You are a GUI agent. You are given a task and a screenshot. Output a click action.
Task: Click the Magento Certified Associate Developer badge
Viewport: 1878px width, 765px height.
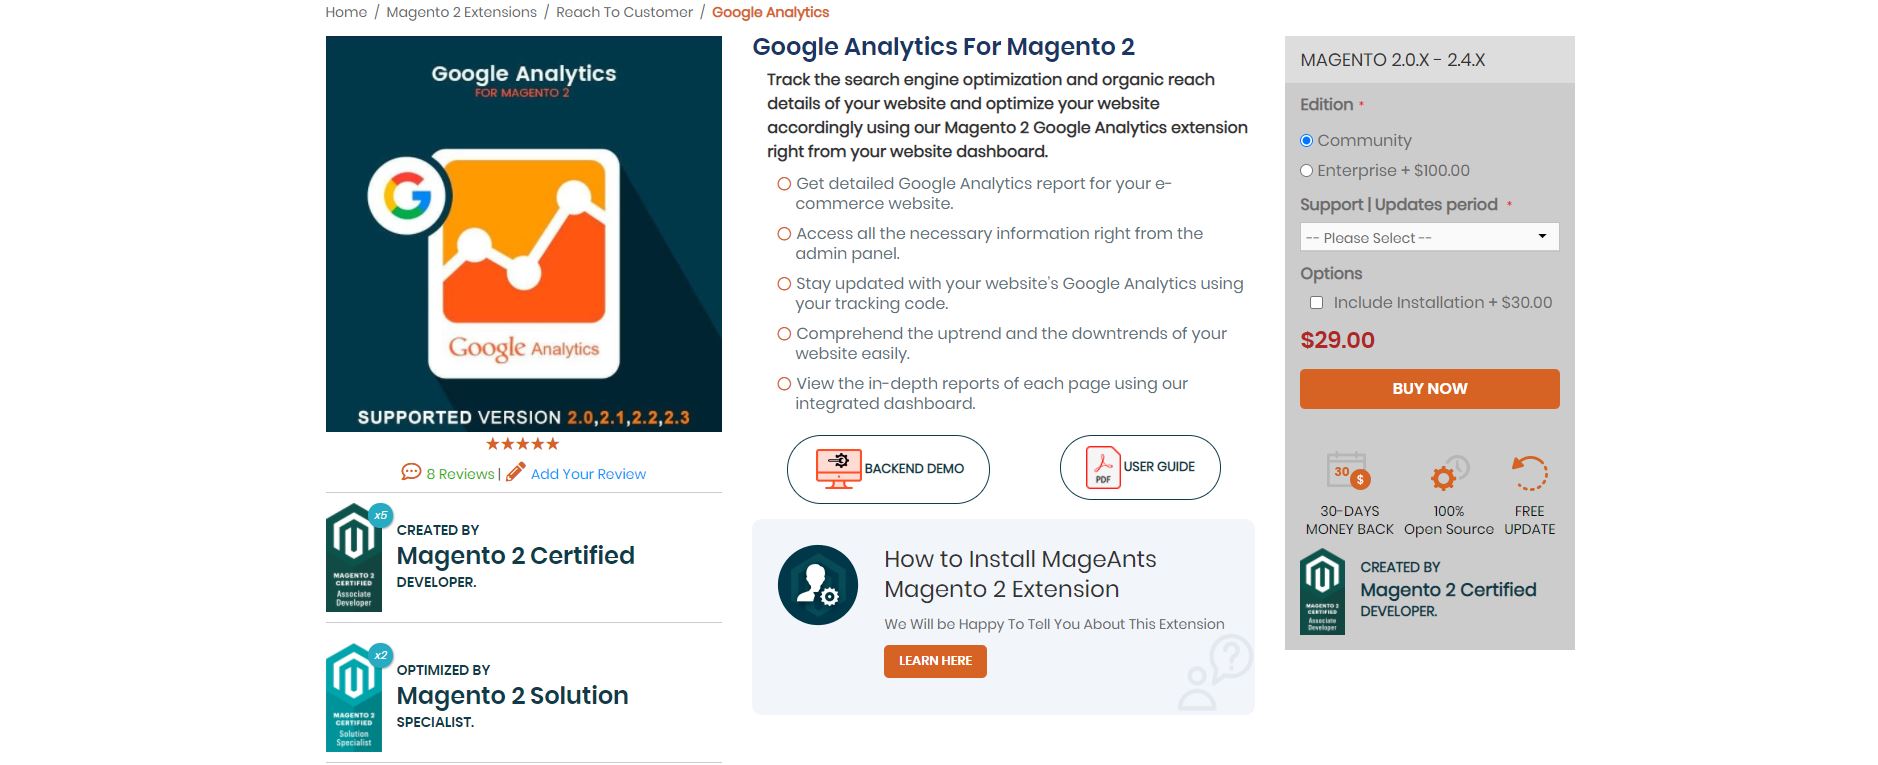point(354,557)
